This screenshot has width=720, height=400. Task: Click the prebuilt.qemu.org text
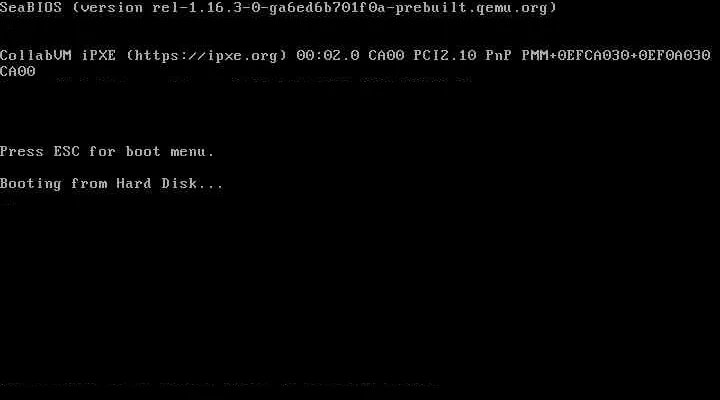pos(471,8)
